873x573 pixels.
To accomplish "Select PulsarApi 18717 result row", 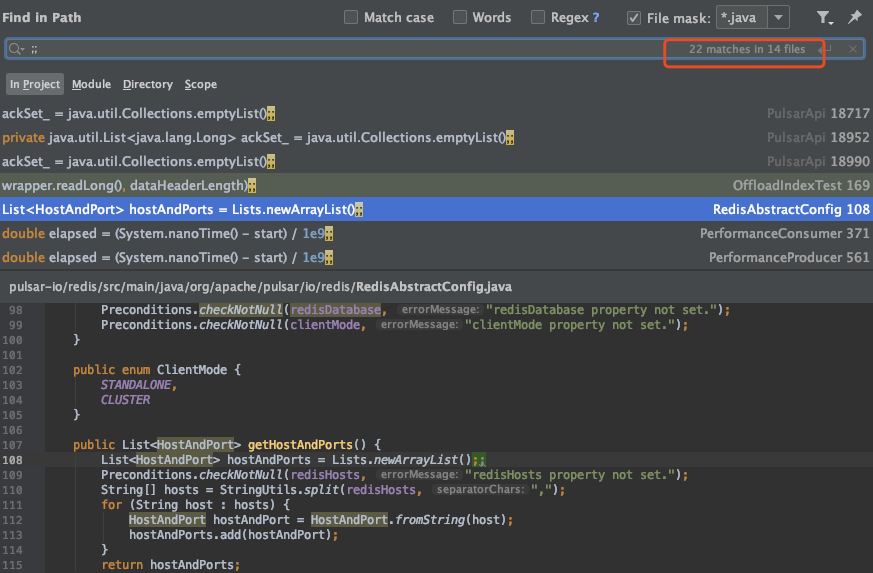I will coord(436,114).
